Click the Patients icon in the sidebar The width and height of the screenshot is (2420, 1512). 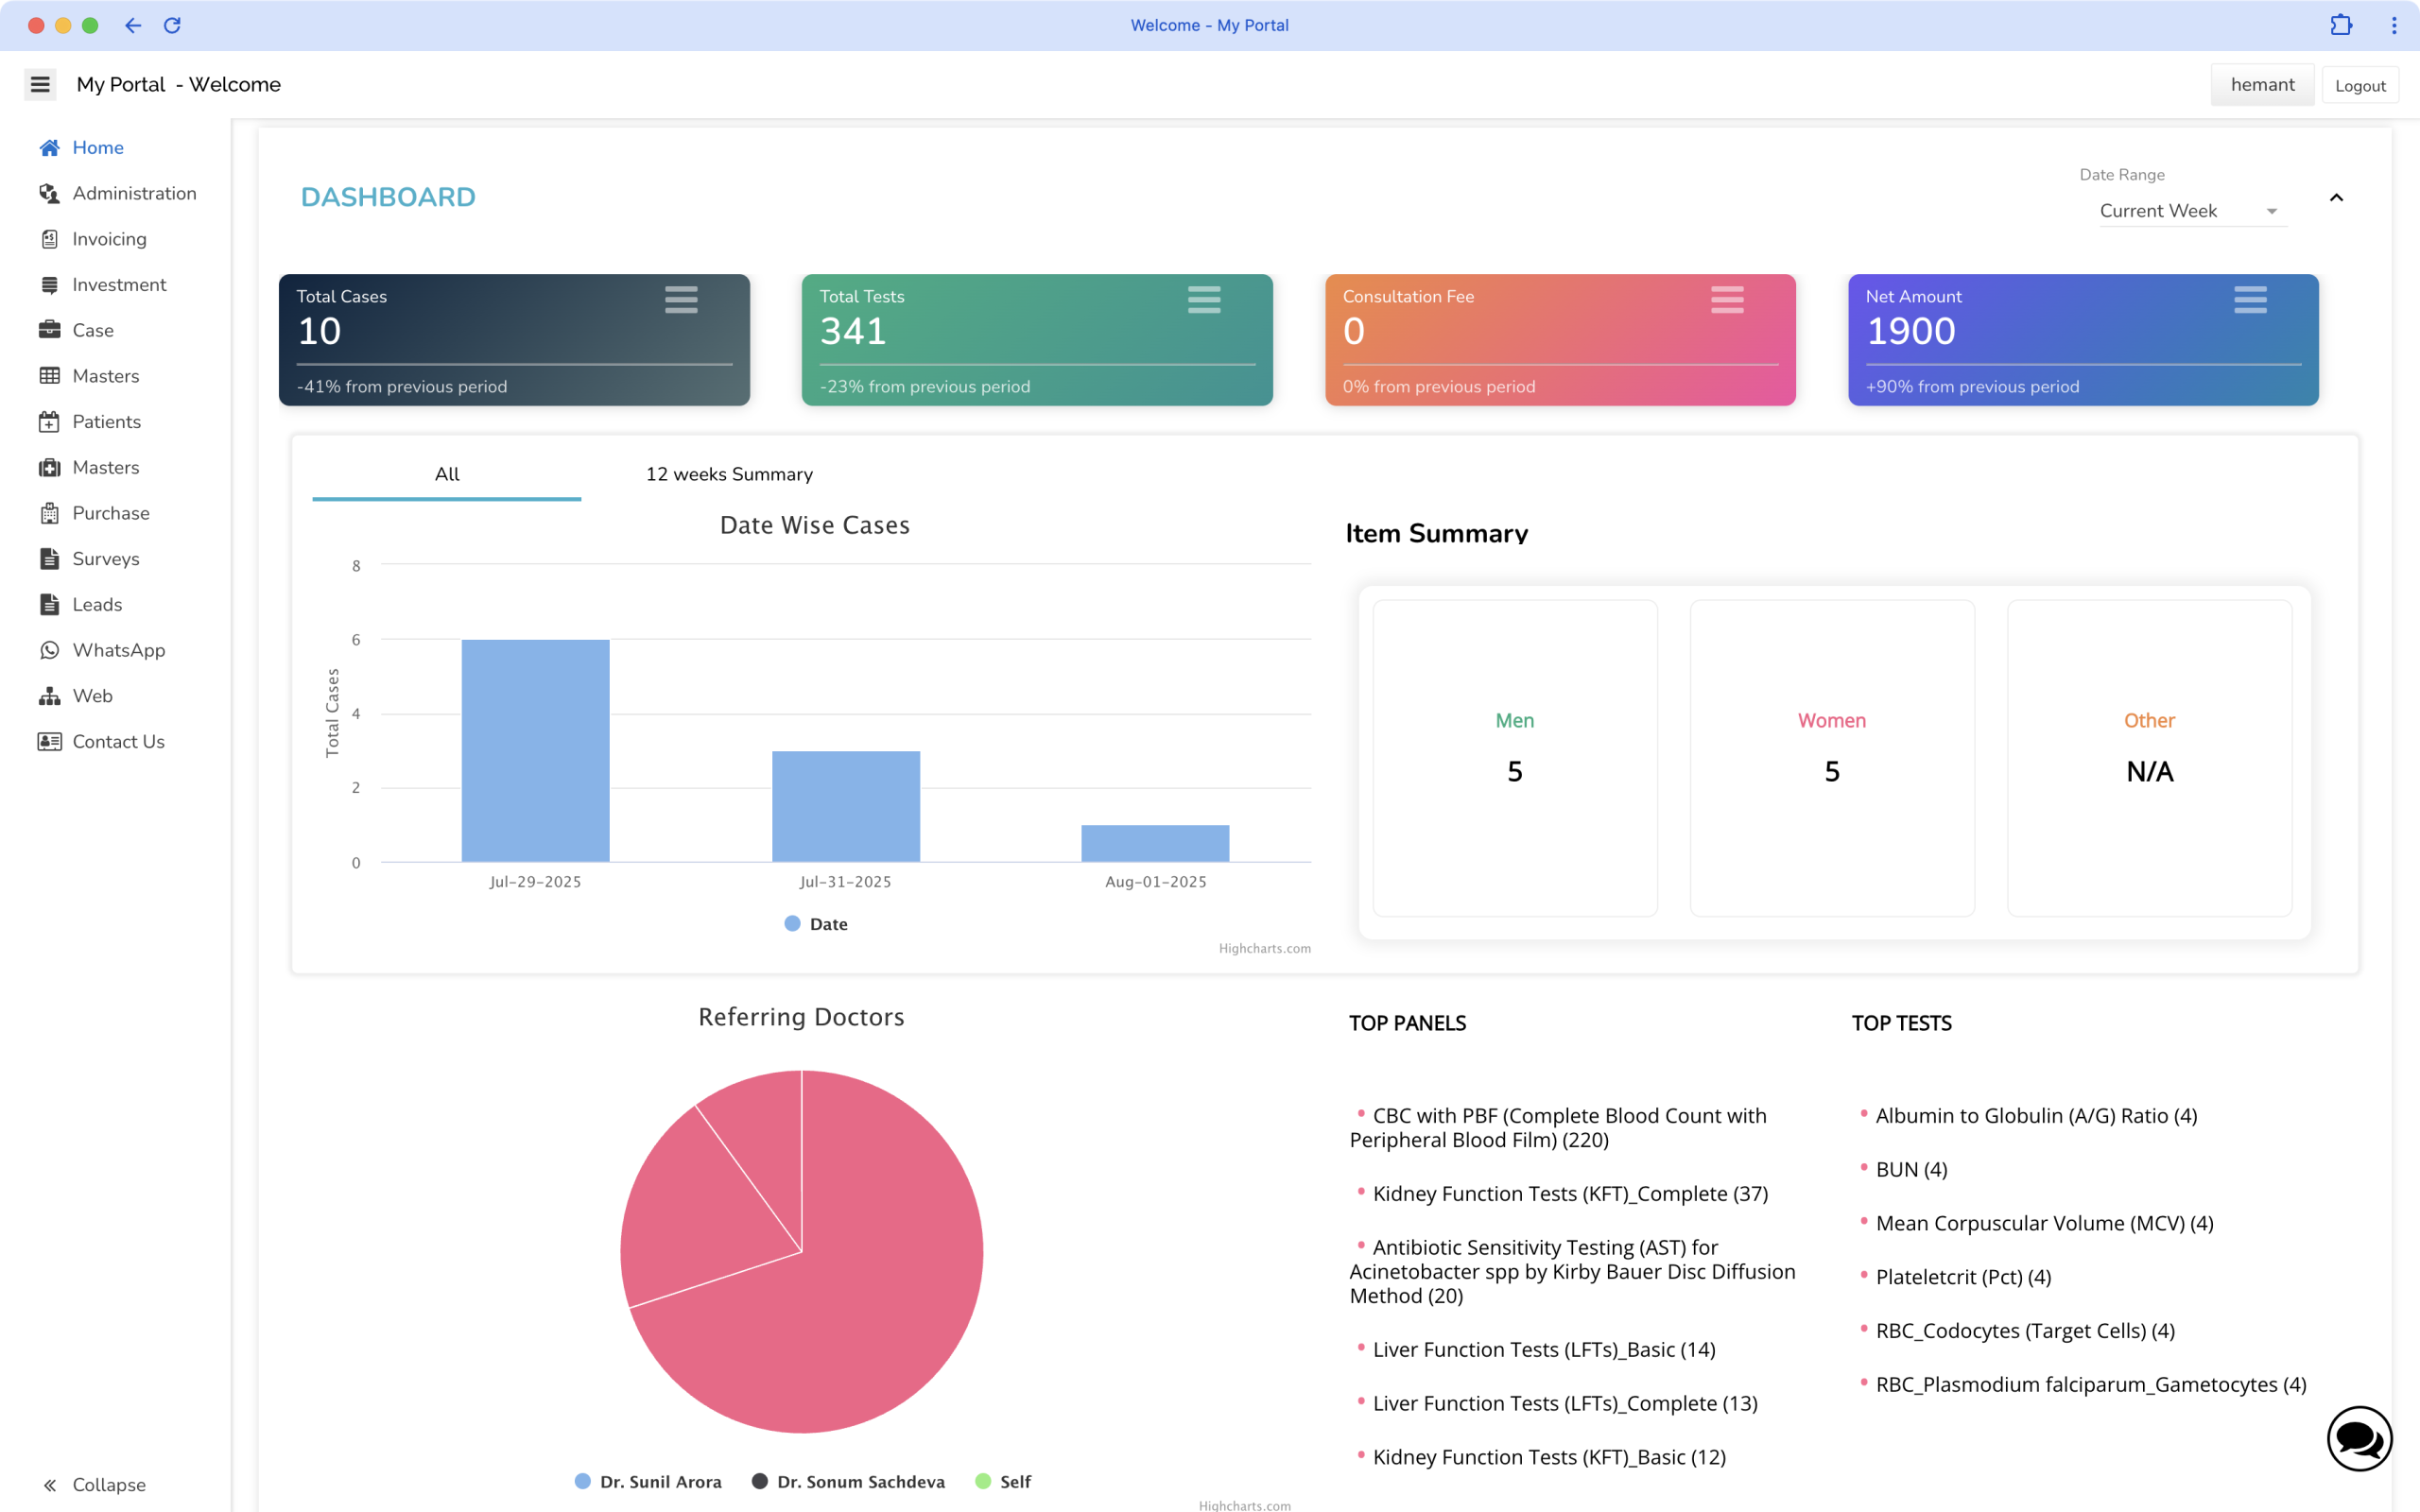tap(49, 422)
